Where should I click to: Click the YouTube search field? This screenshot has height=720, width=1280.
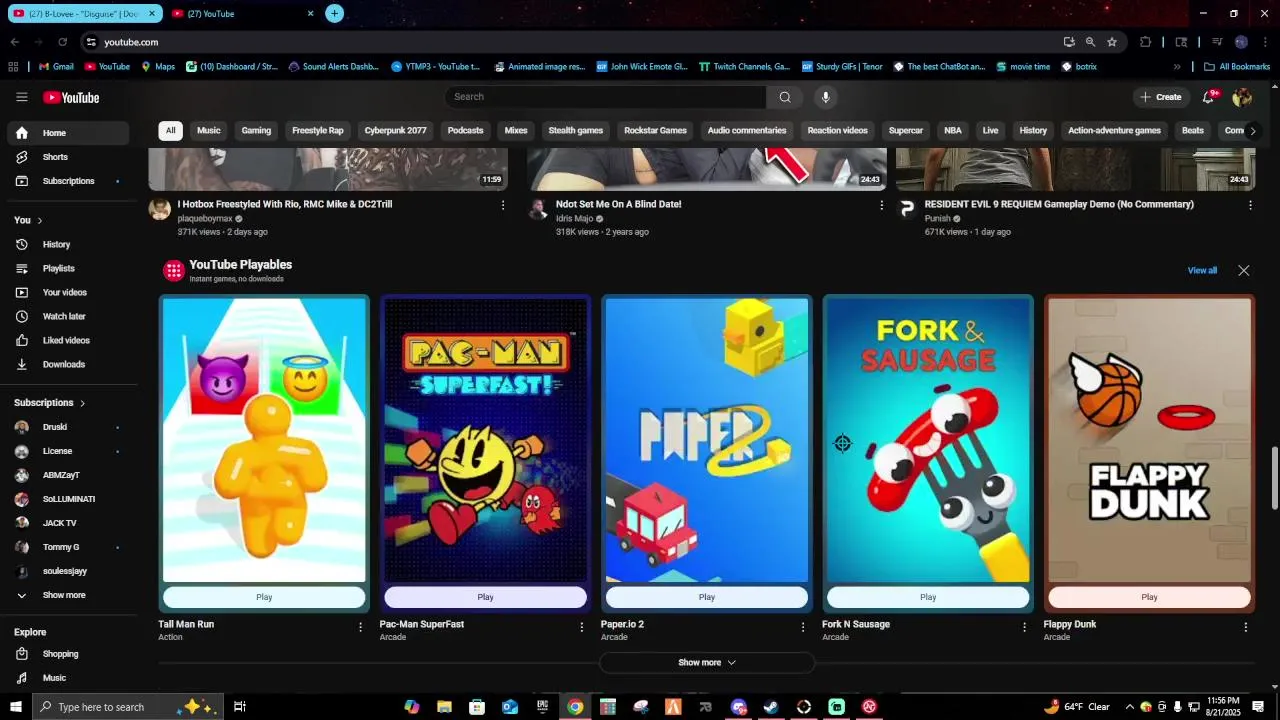(x=605, y=97)
